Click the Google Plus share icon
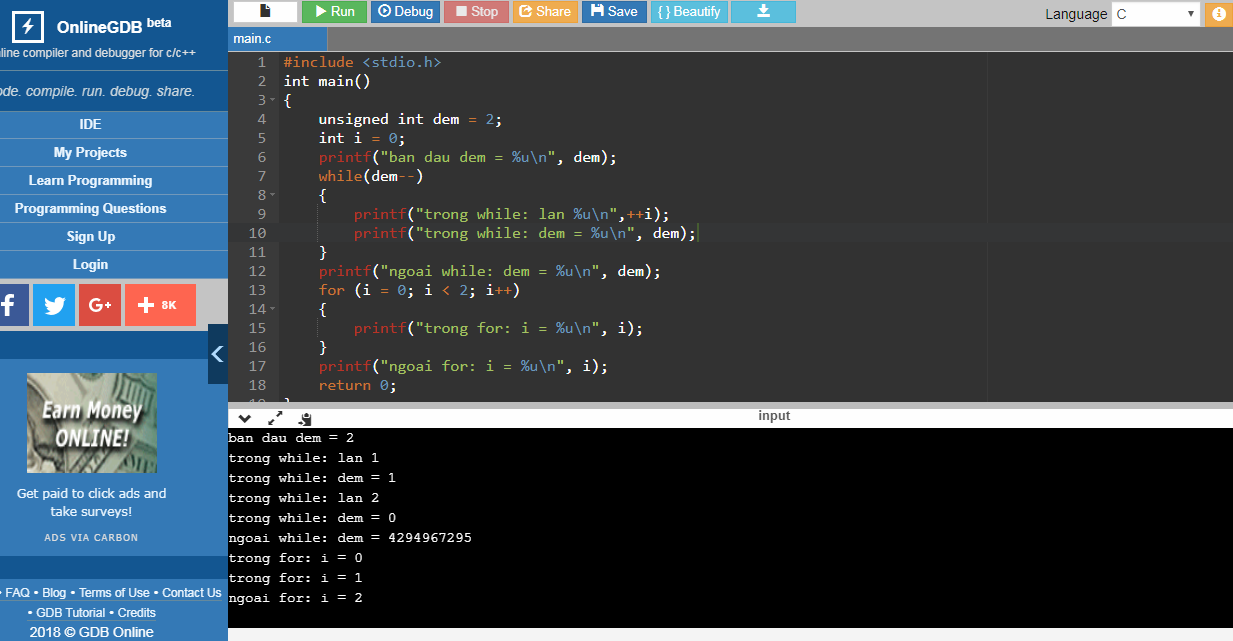 click(99, 305)
